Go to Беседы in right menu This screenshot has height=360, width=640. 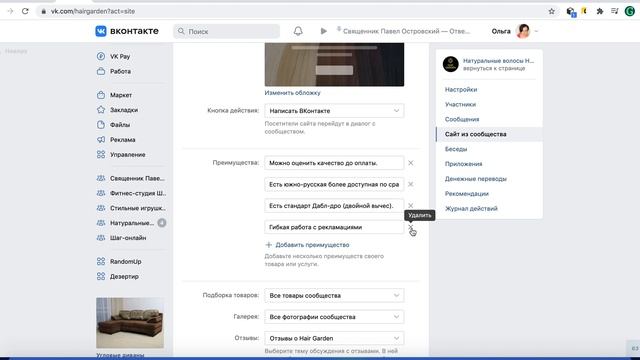456,149
